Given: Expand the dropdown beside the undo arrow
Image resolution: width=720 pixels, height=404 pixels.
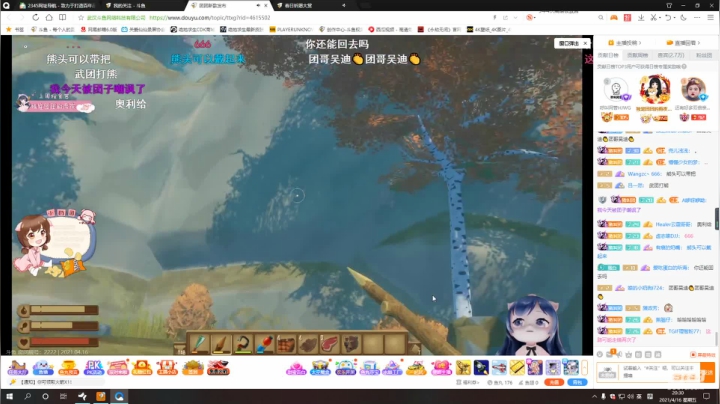Looking at the screenshot, I should (674, 17).
